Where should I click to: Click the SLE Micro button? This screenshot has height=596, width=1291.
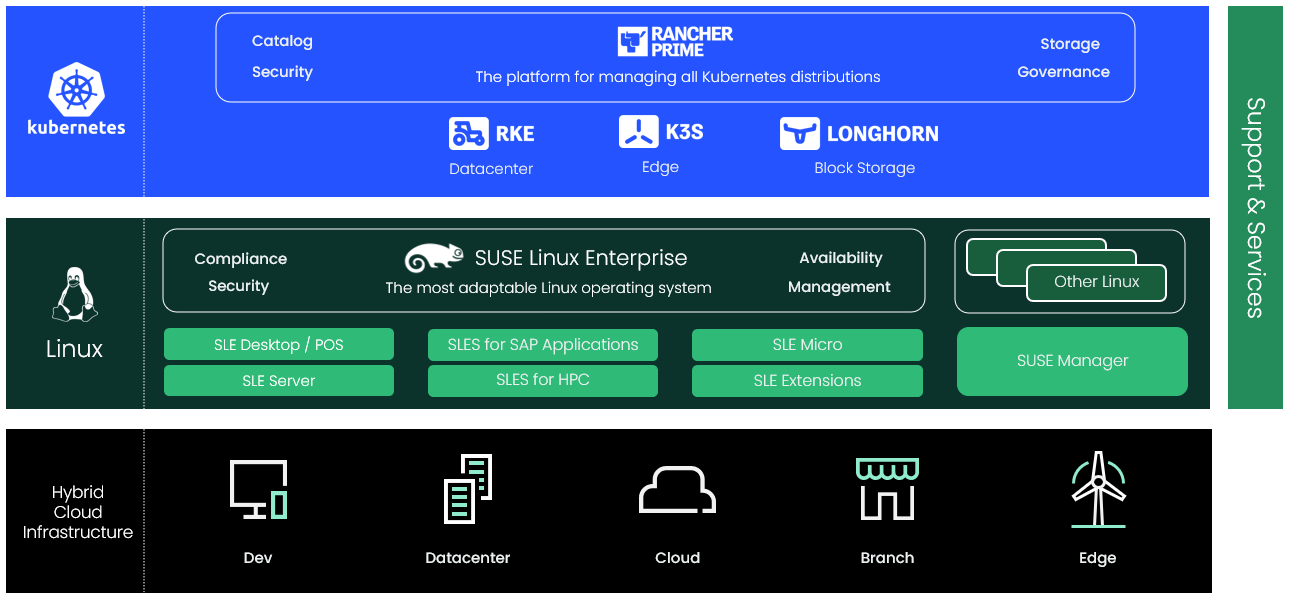[x=807, y=345]
